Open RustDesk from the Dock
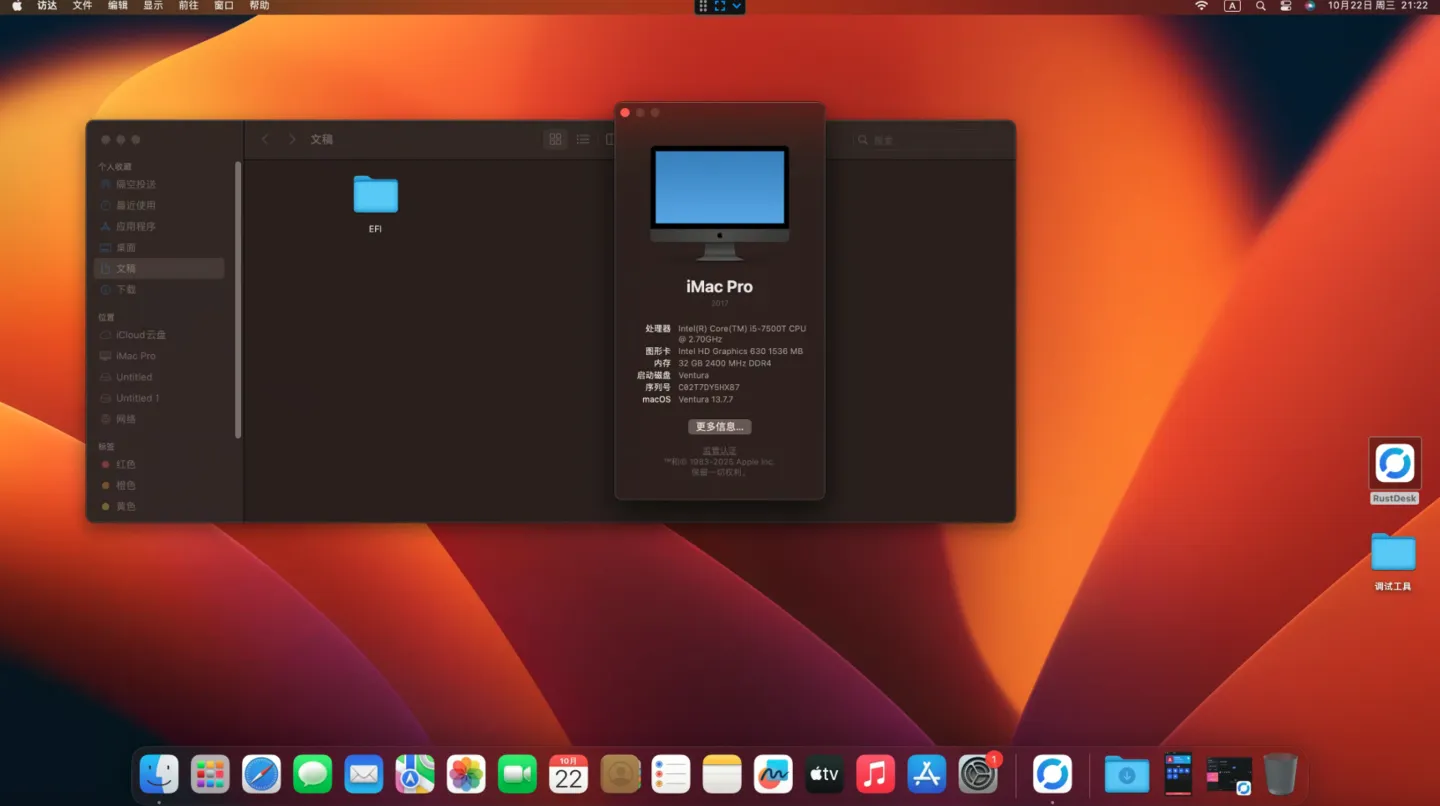 [x=1051, y=773]
